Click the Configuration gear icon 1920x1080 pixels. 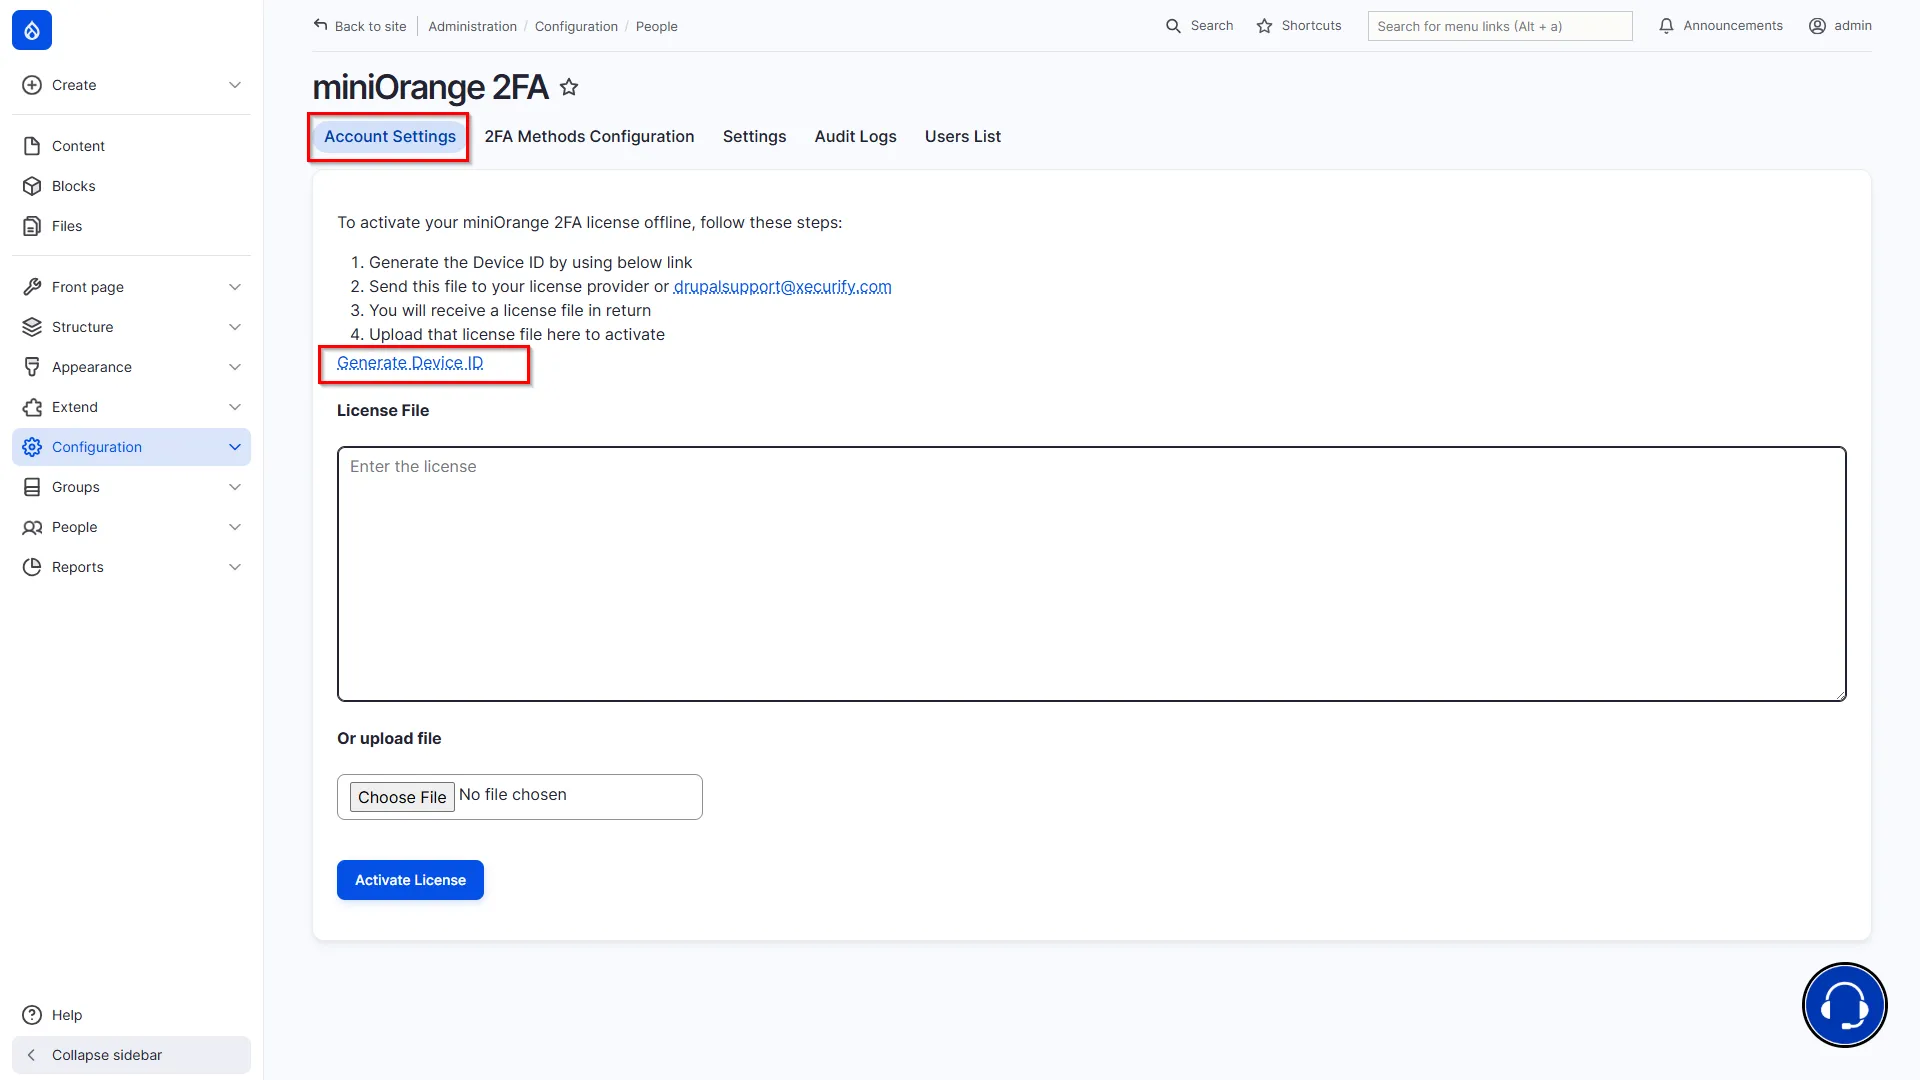pyautogui.click(x=32, y=447)
